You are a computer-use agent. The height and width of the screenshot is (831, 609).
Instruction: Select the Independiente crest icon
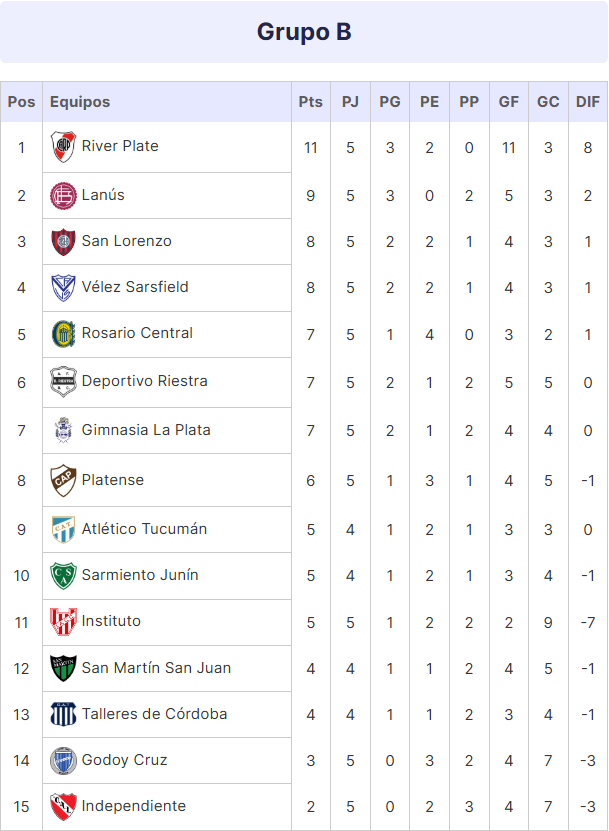click(63, 806)
